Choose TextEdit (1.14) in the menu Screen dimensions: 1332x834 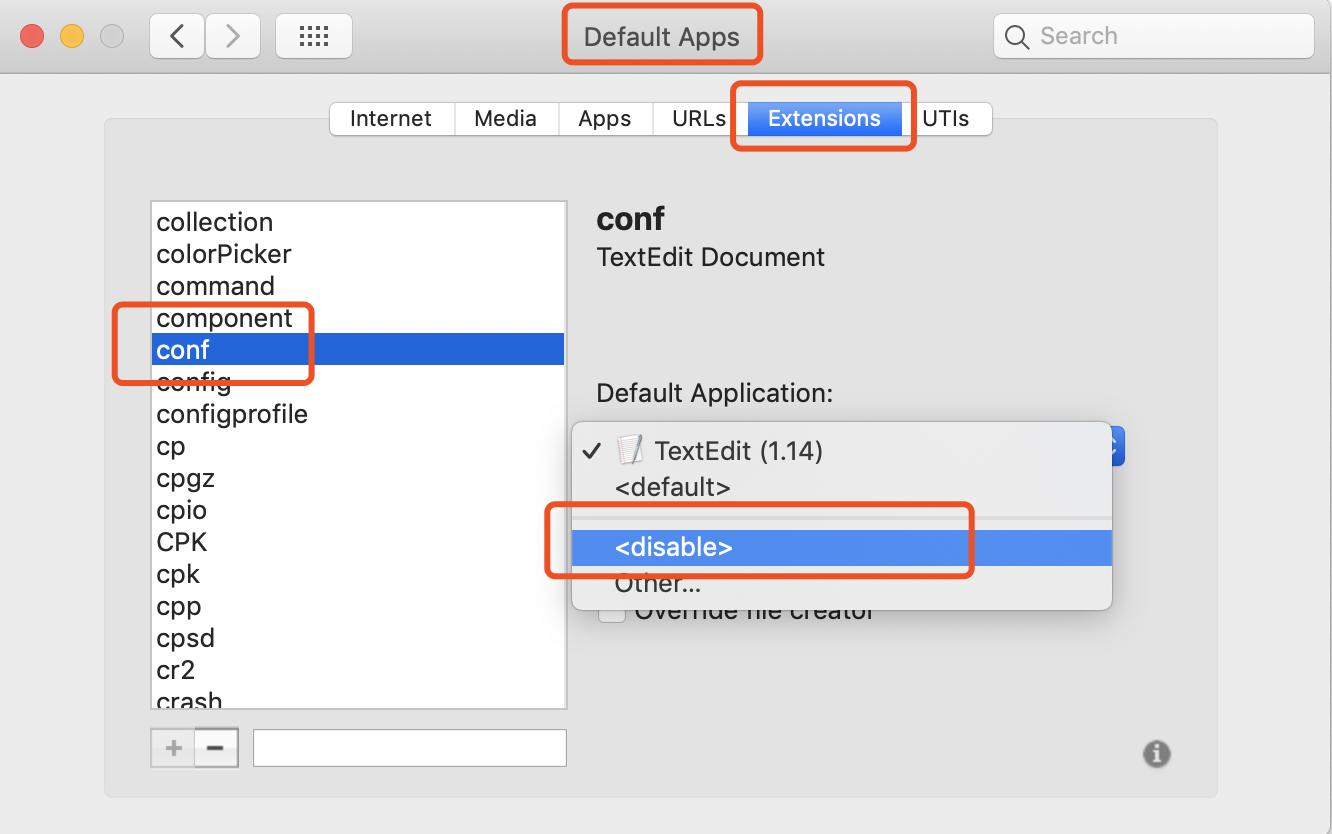[x=841, y=451]
